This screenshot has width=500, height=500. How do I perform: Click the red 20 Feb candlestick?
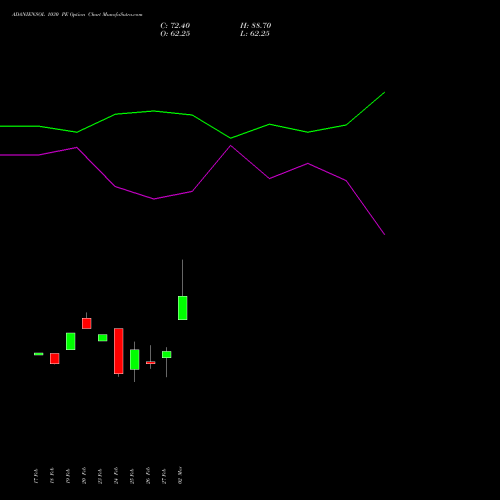87,323
